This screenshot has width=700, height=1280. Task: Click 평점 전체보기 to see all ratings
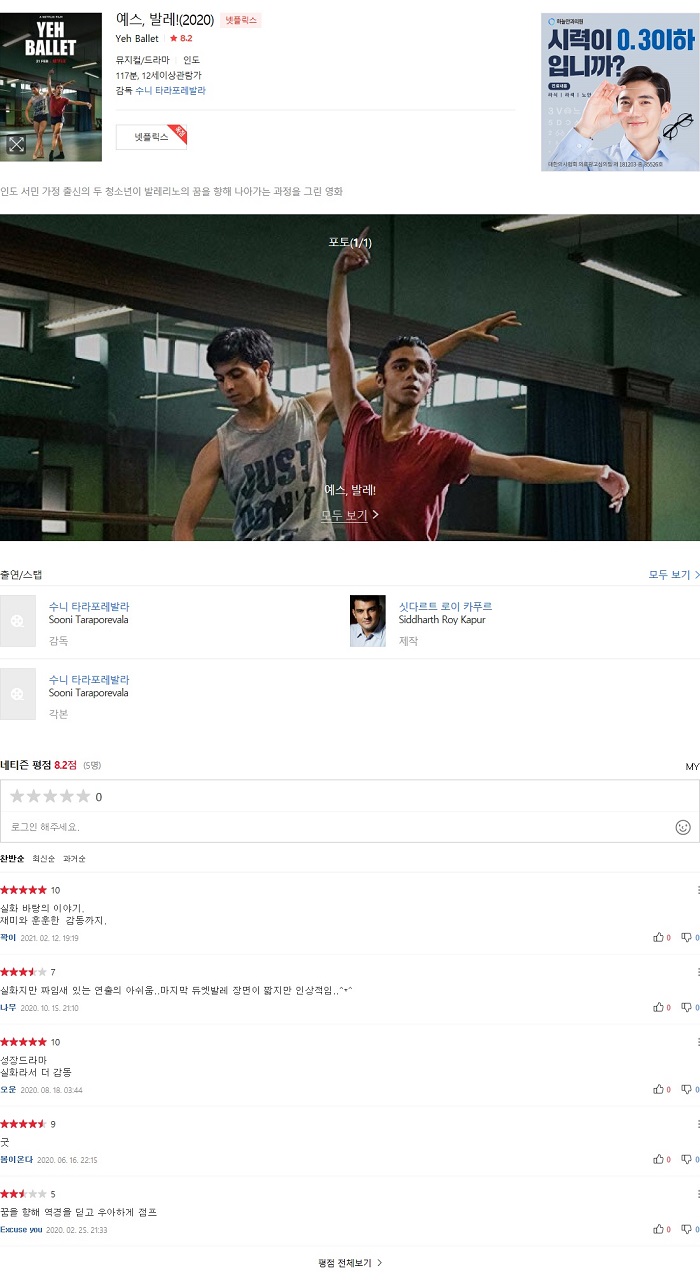click(x=350, y=1263)
